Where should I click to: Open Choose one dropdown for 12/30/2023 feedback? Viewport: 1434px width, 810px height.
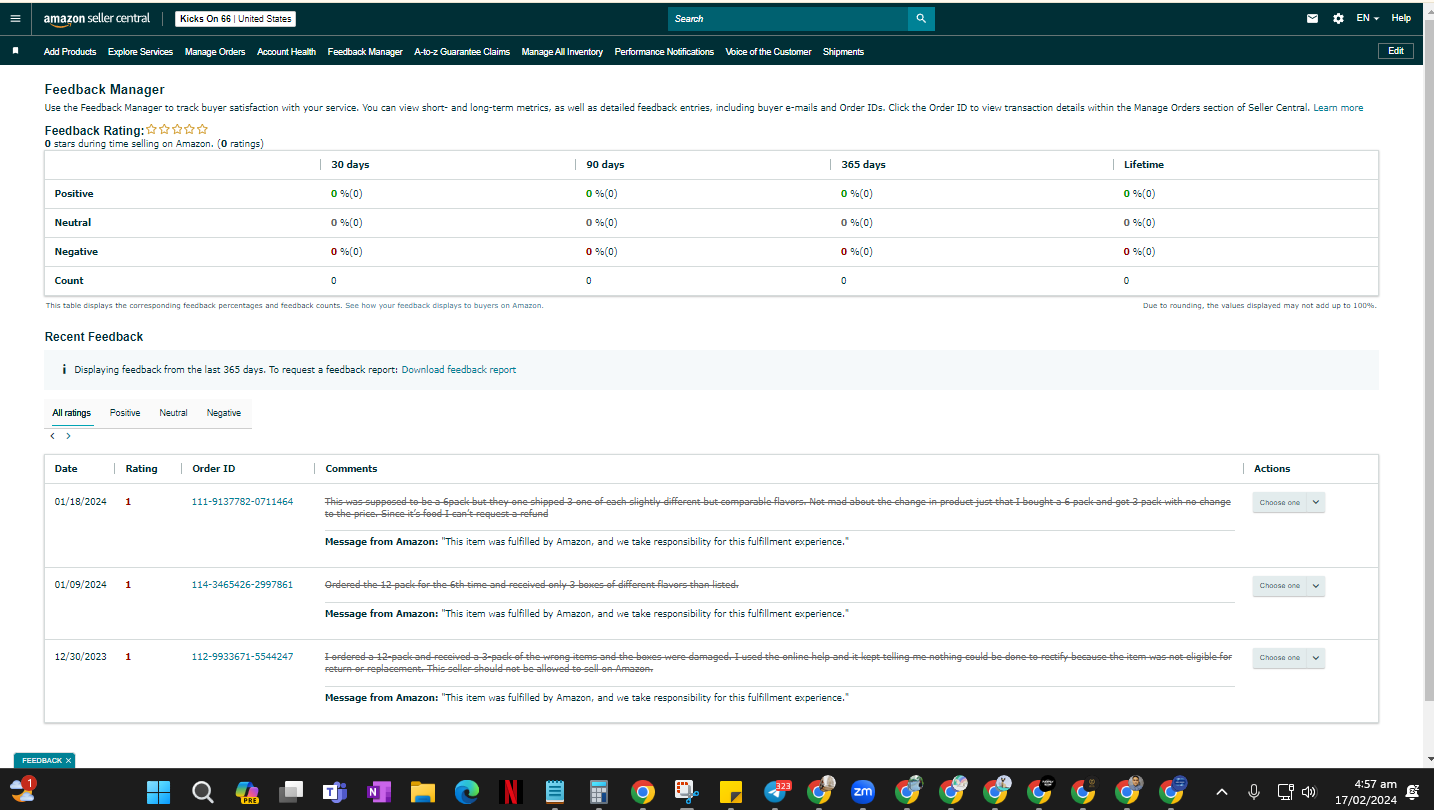(x=1288, y=658)
